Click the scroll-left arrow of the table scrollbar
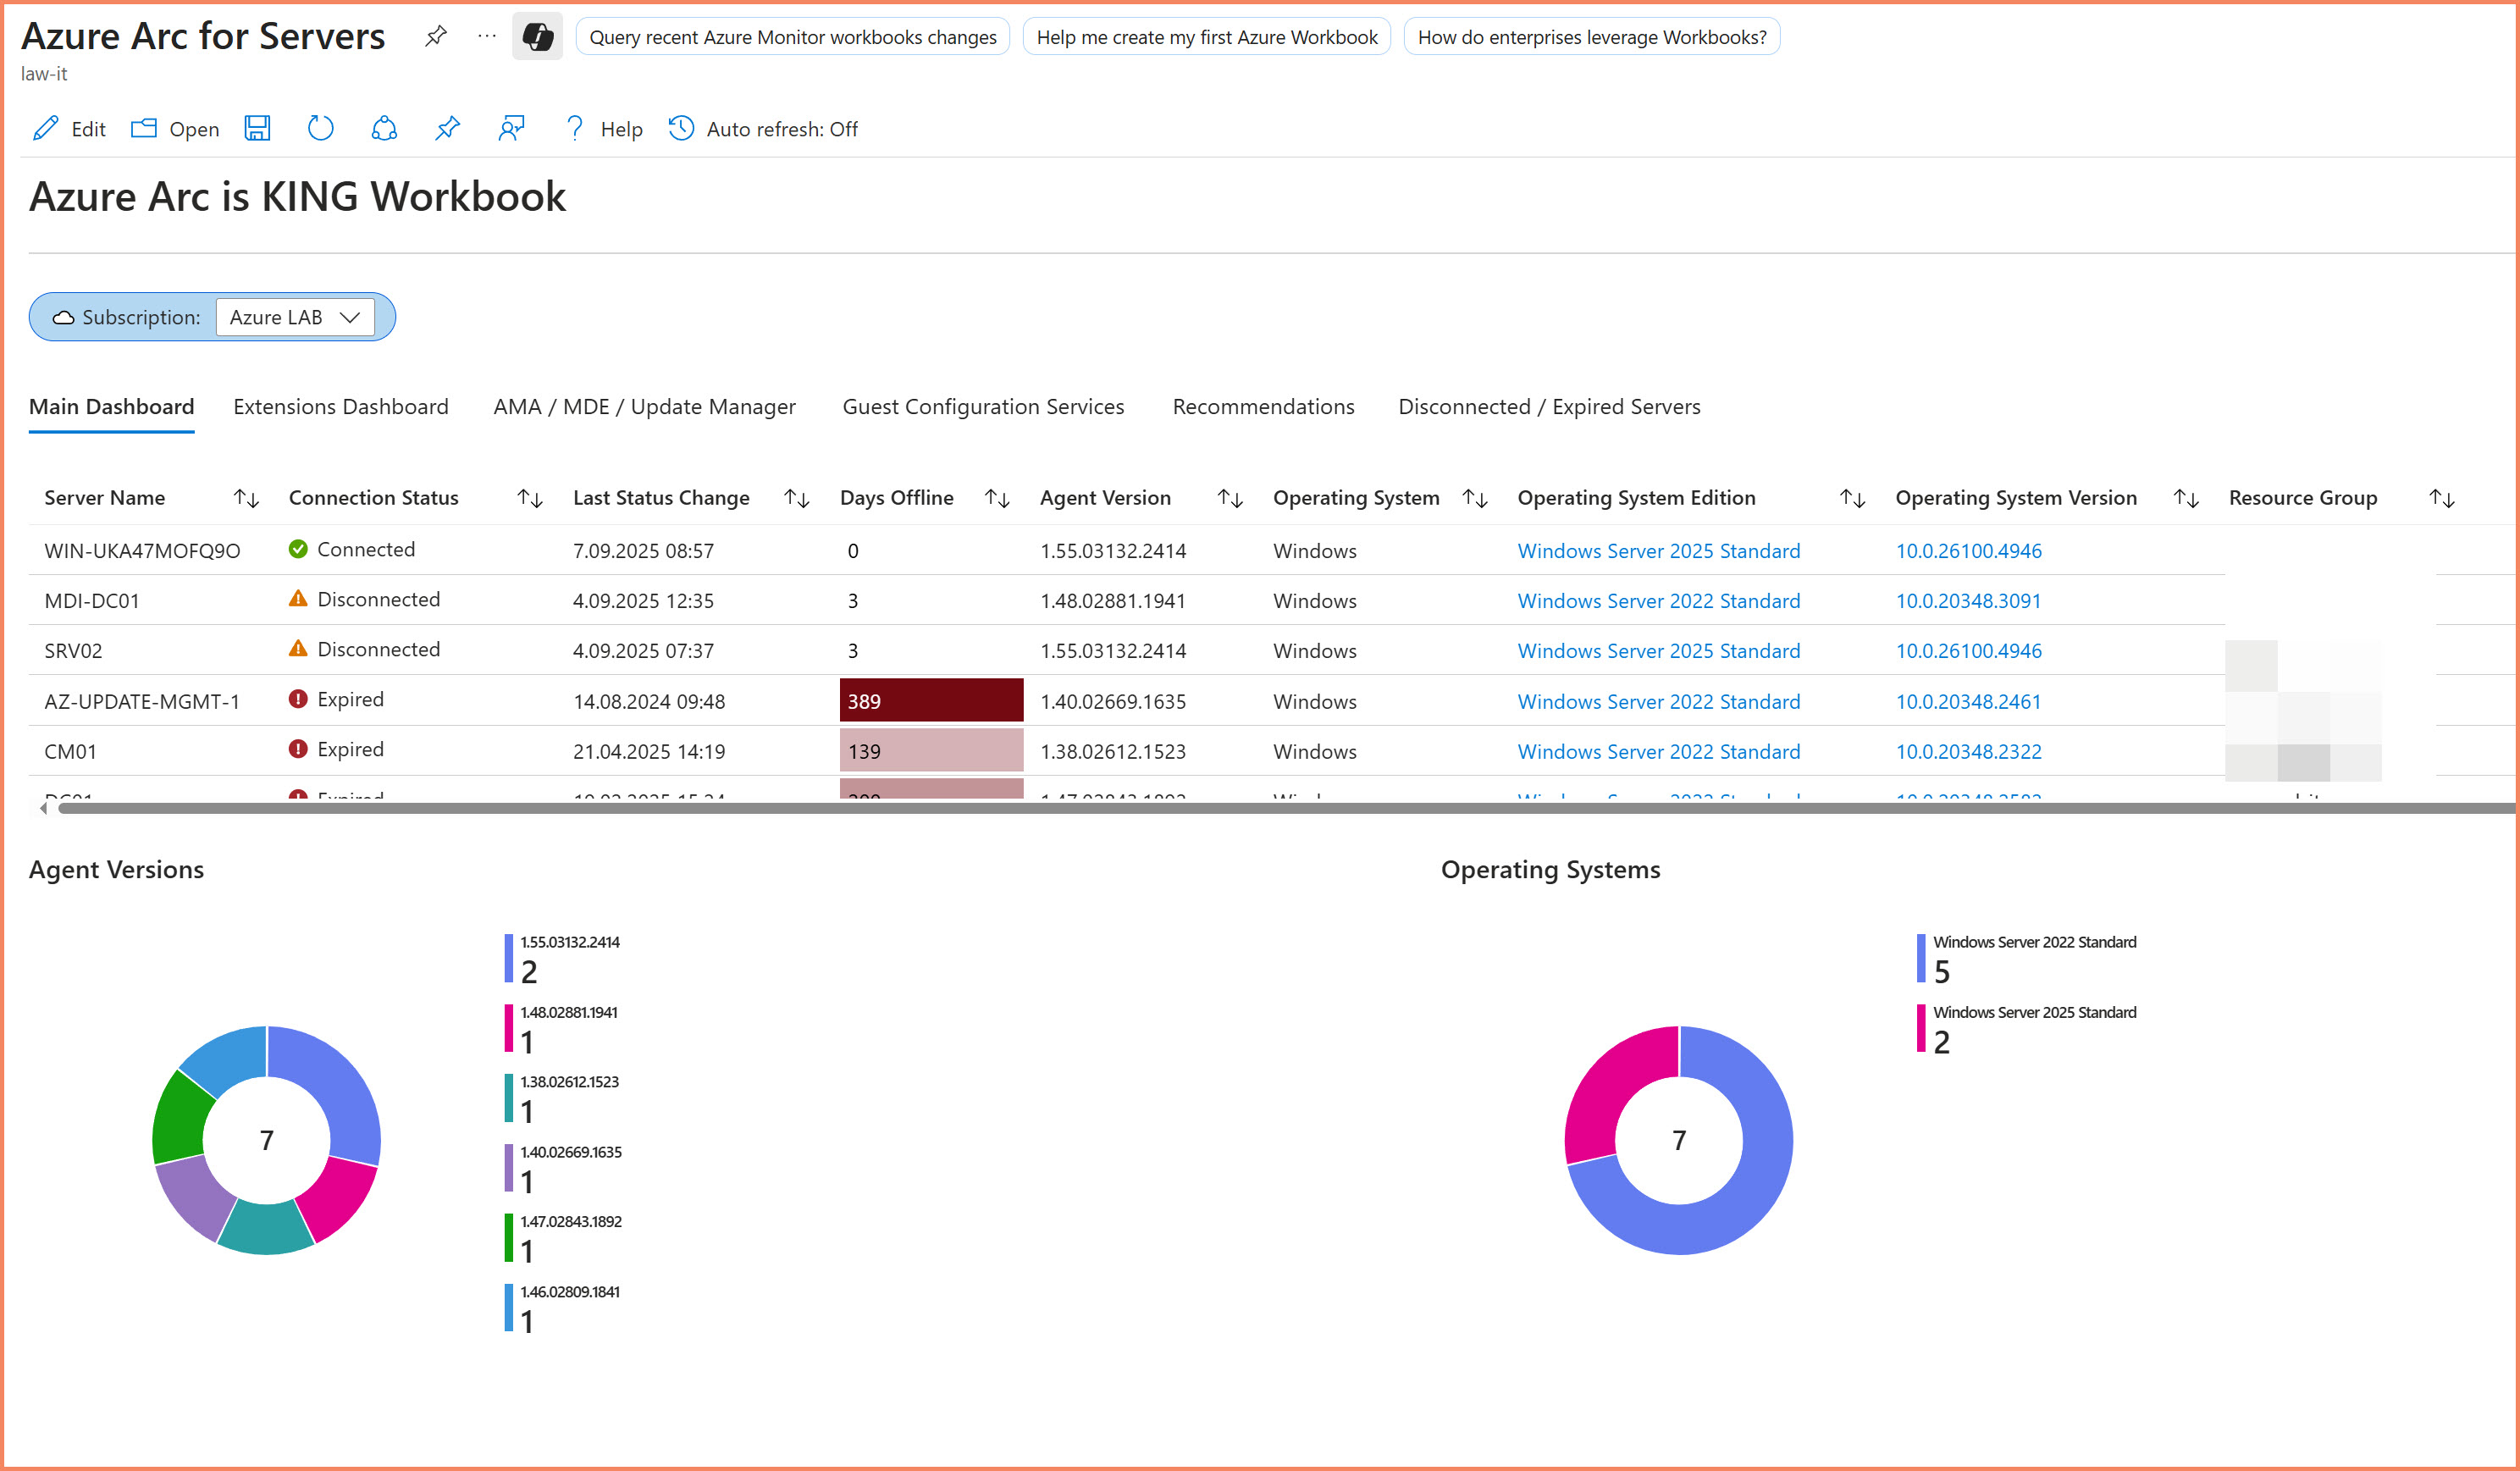 click(x=42, y=808)
